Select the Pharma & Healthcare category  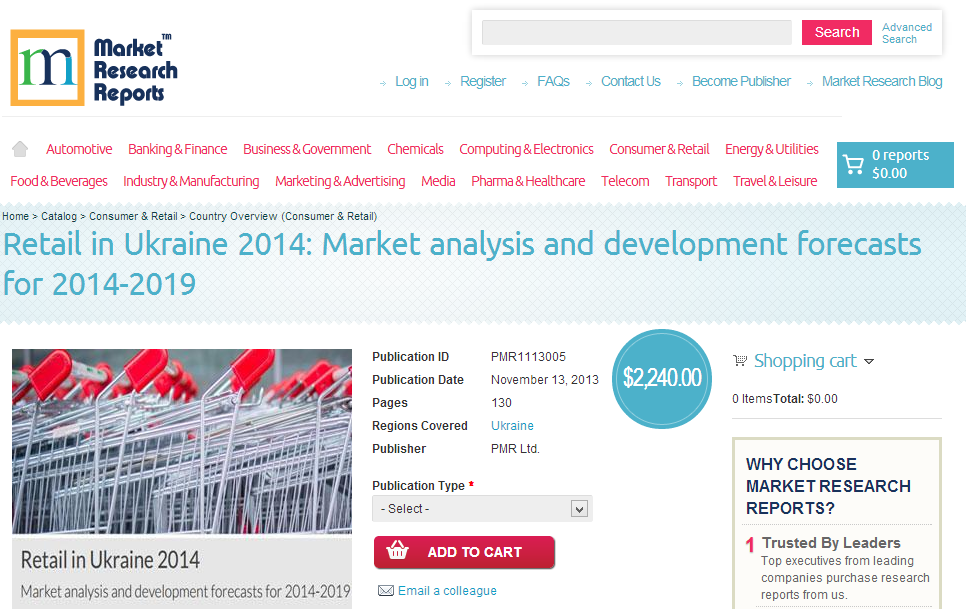528,181
